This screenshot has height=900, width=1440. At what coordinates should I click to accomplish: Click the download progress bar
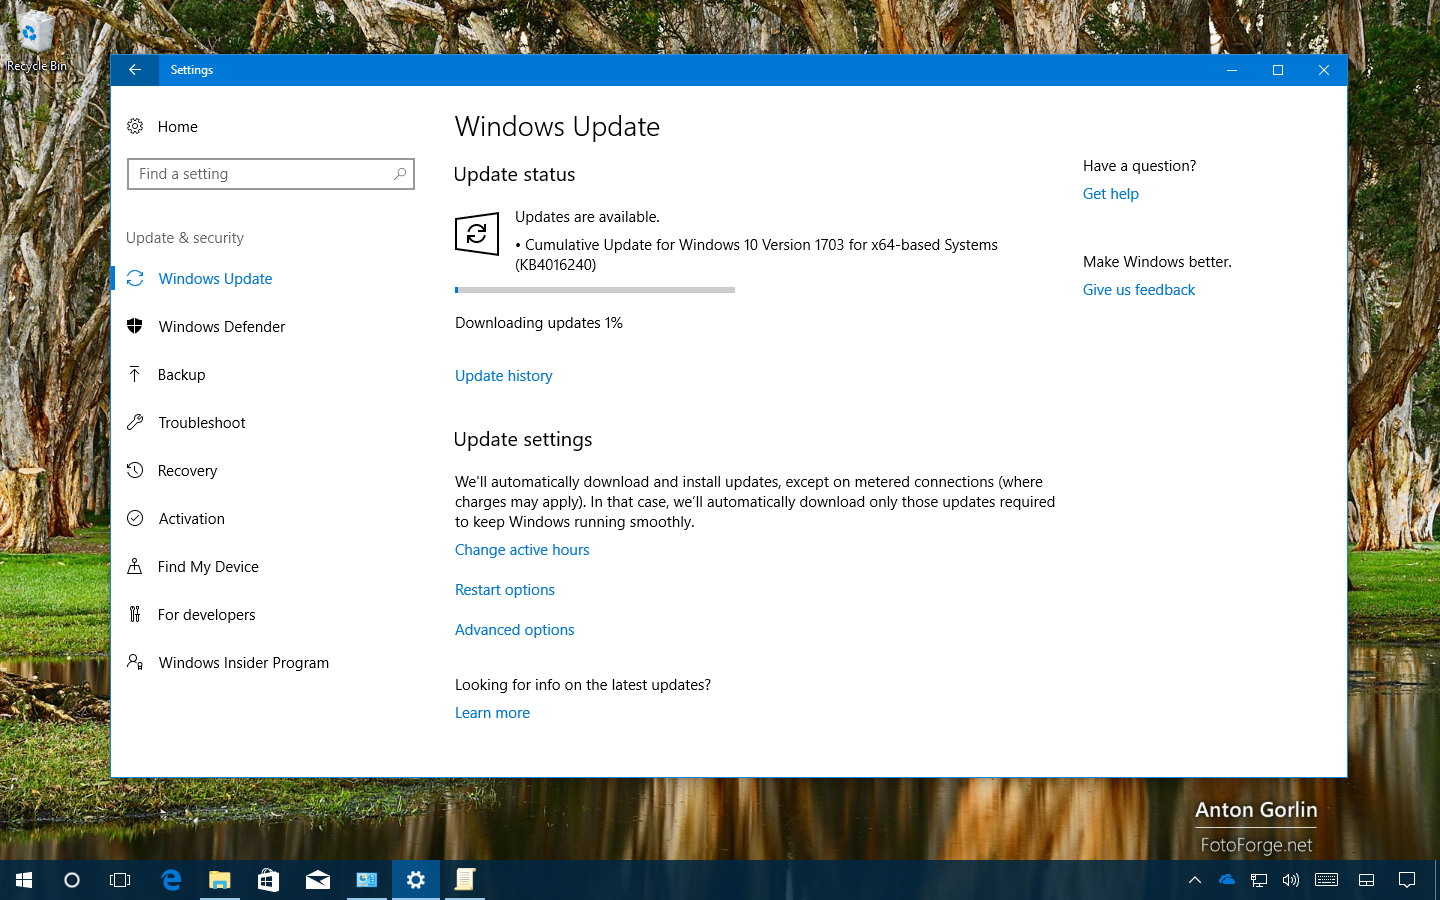594,290
